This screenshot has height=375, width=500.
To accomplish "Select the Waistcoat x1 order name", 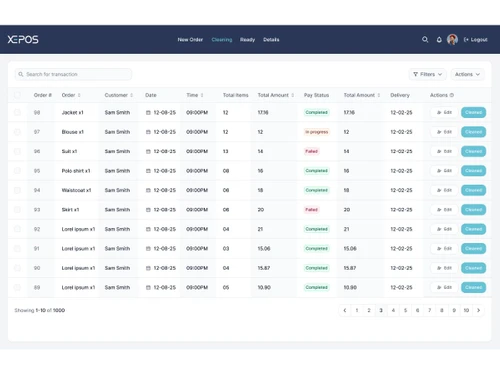I will pos(76,190).
